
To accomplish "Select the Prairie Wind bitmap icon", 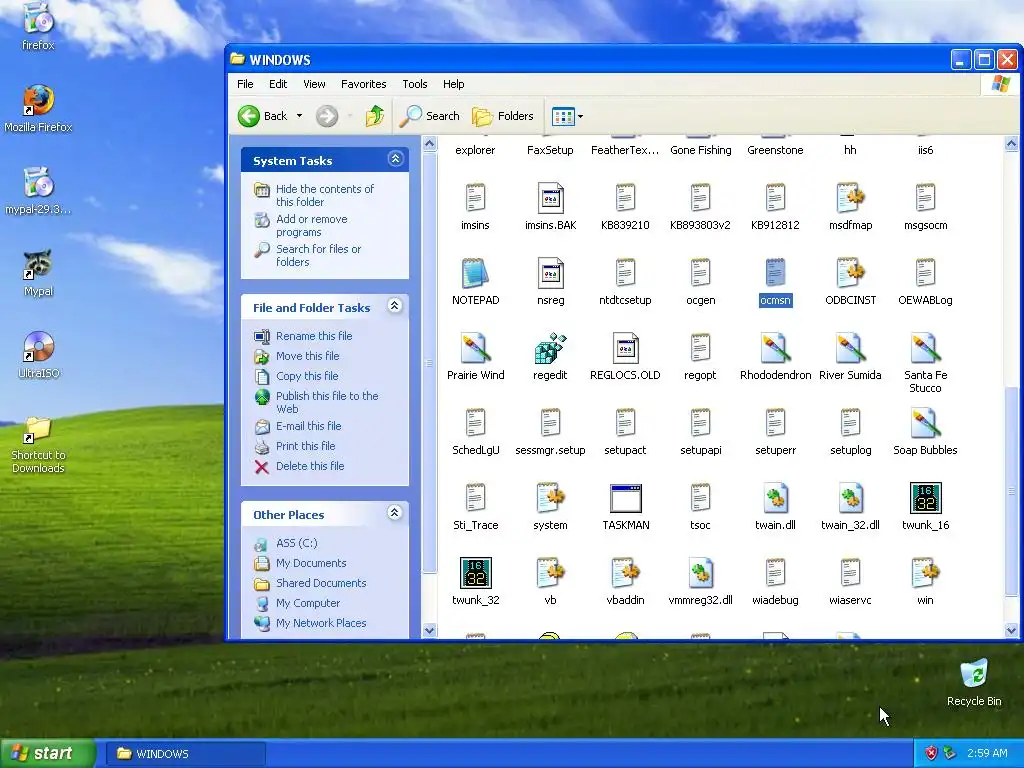I will click(x=475, y=348).
